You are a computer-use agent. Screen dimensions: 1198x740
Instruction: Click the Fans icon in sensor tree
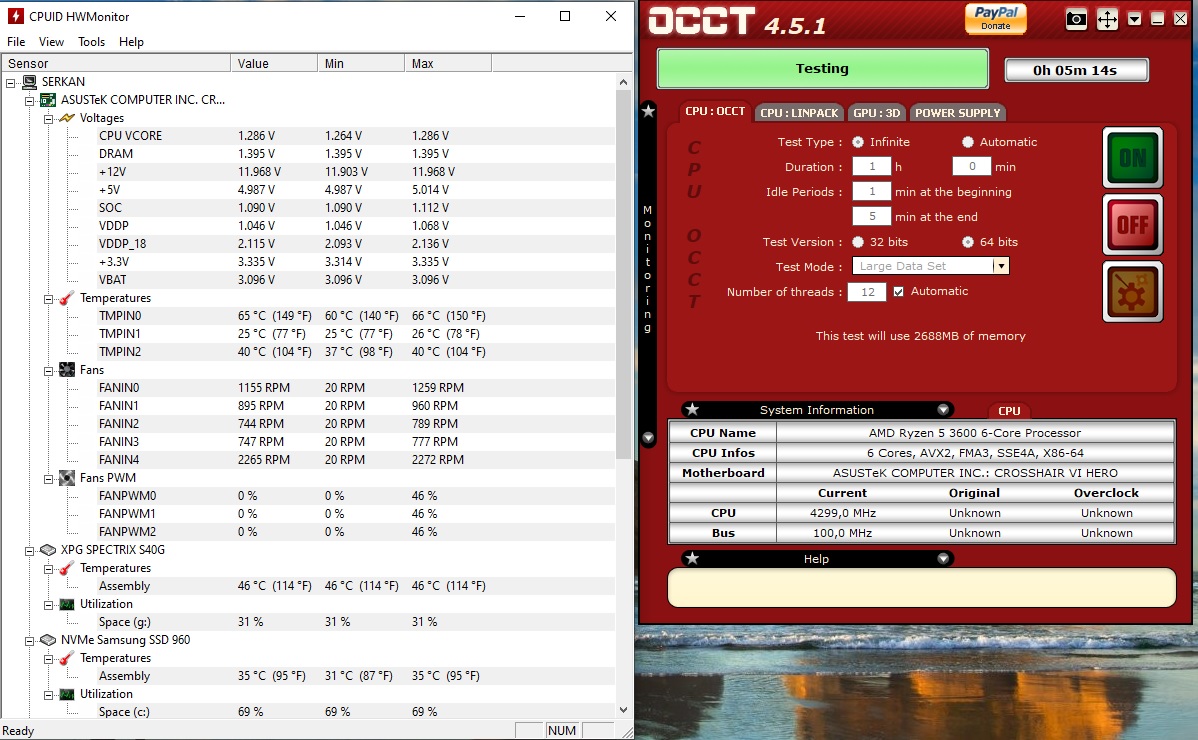pyautogui.click(x=67, y=370)
